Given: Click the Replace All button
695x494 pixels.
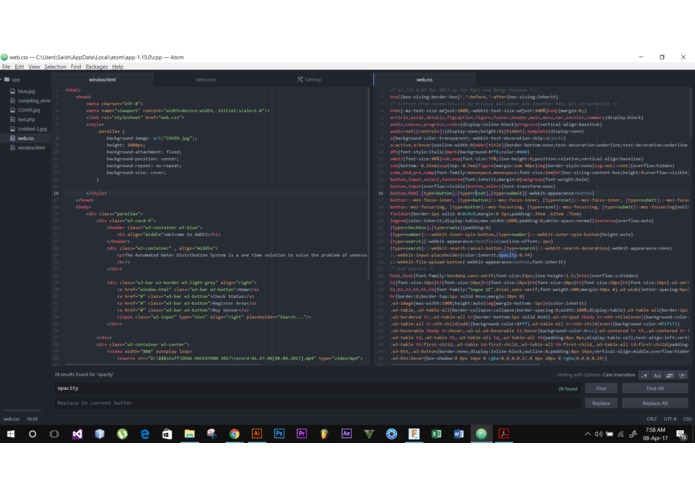Looking at the screenshot, I should pos(655,403).
